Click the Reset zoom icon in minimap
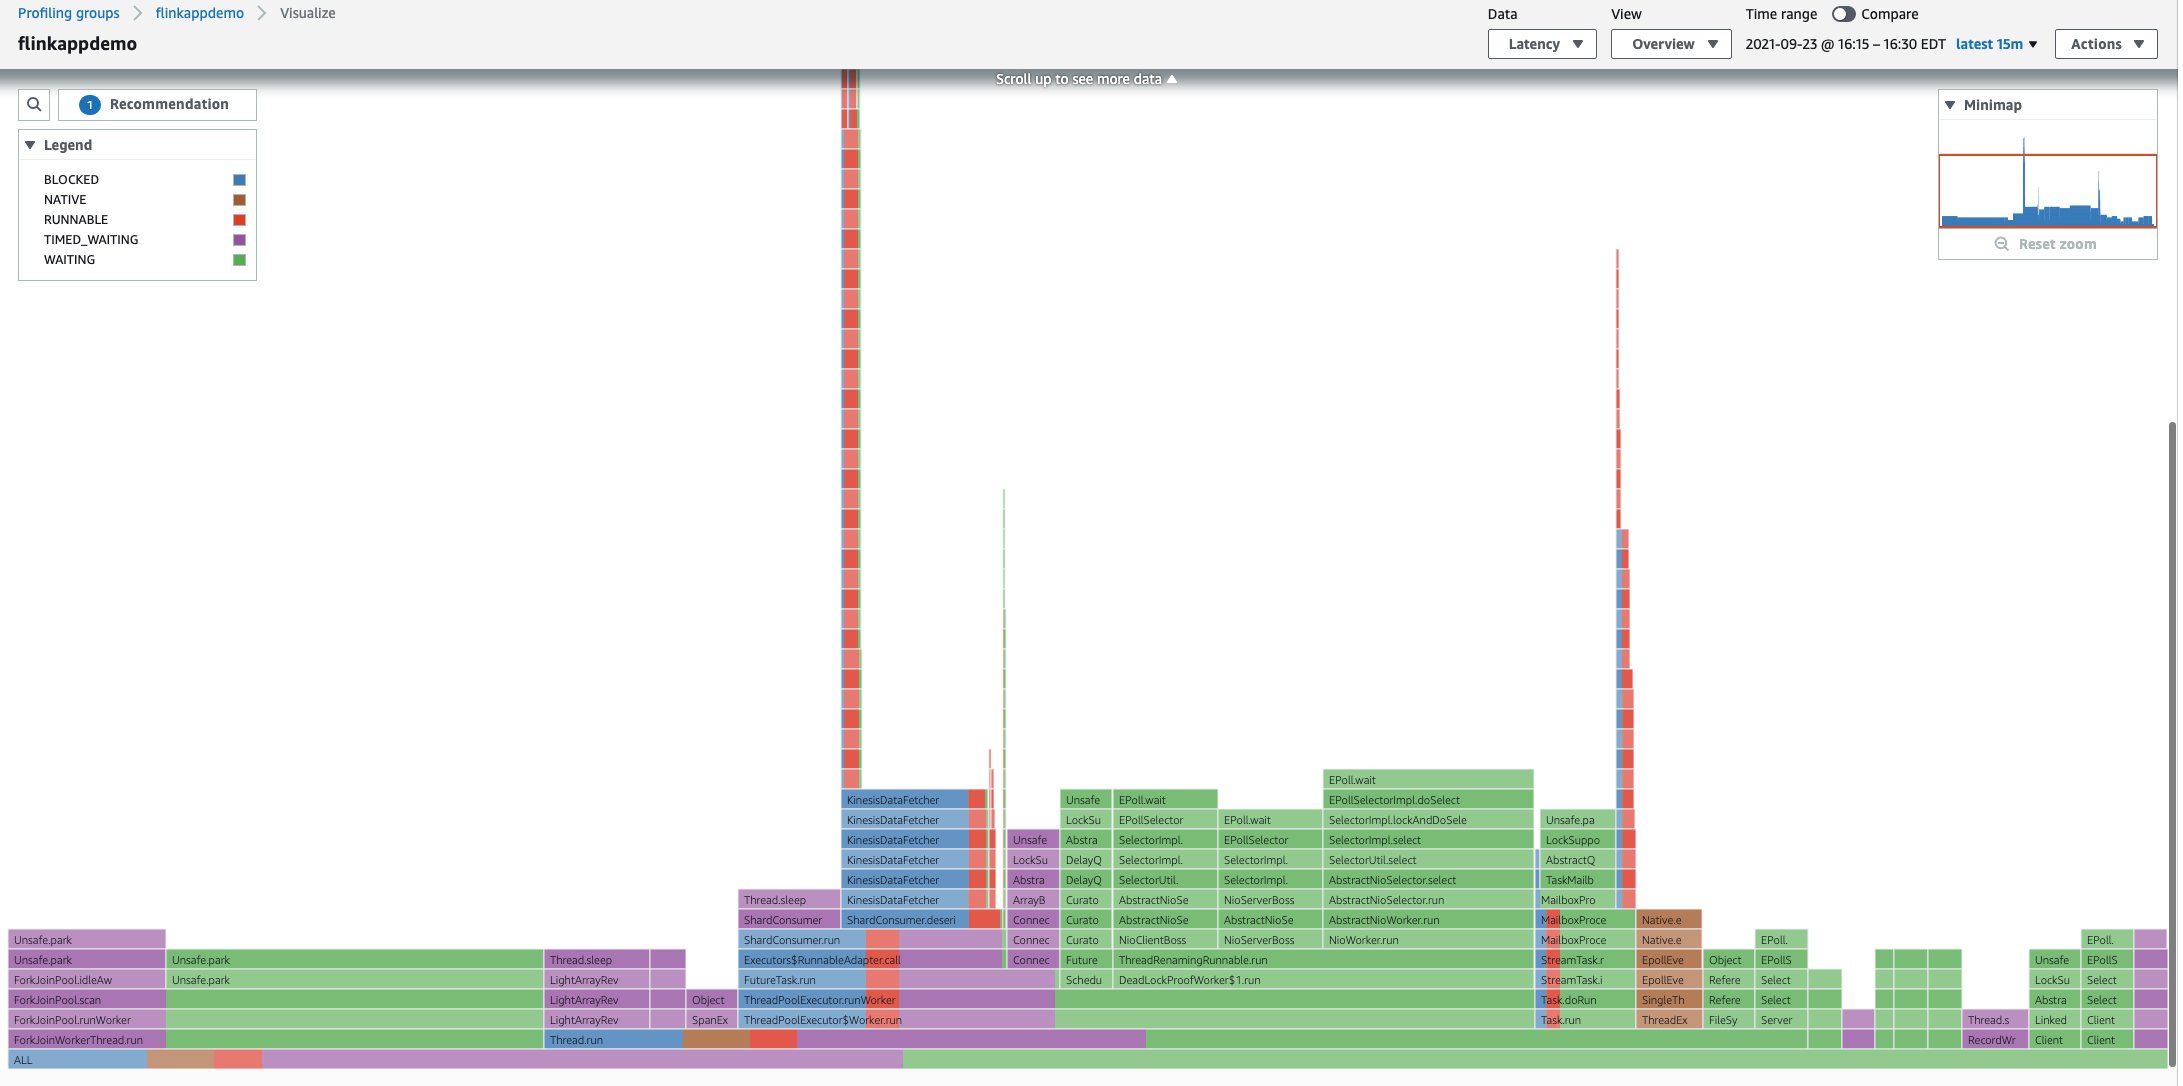This screenshot has height=1086, width=2183. click(x=2001, y=244)
